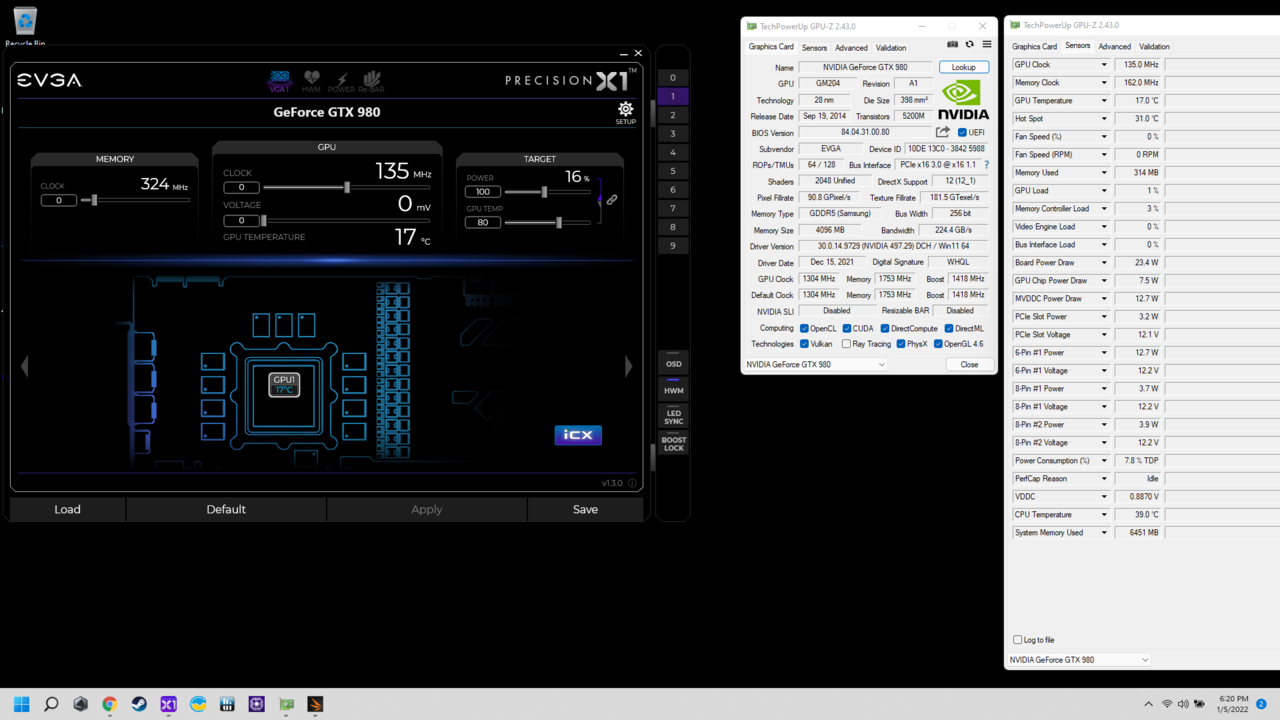Image resolution: width=1280 pixels, height=720 pixels.
Task: Enable the Log to file checkbox
Action: coord(1018,640)
